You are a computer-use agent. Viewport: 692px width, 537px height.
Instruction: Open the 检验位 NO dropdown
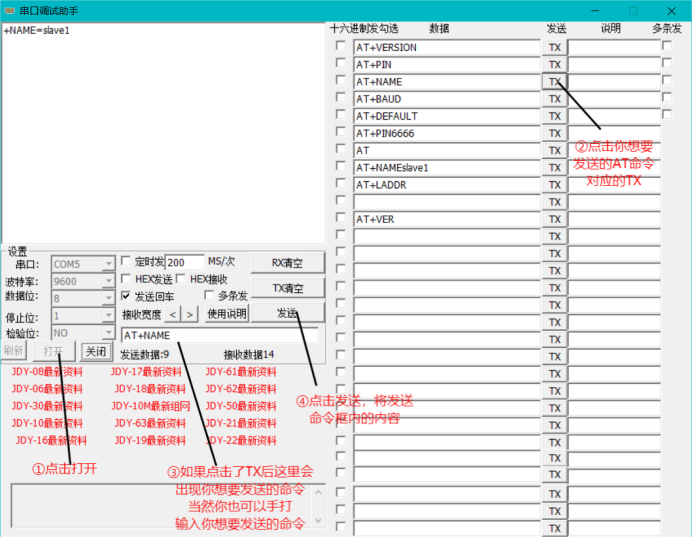point(109,332)
